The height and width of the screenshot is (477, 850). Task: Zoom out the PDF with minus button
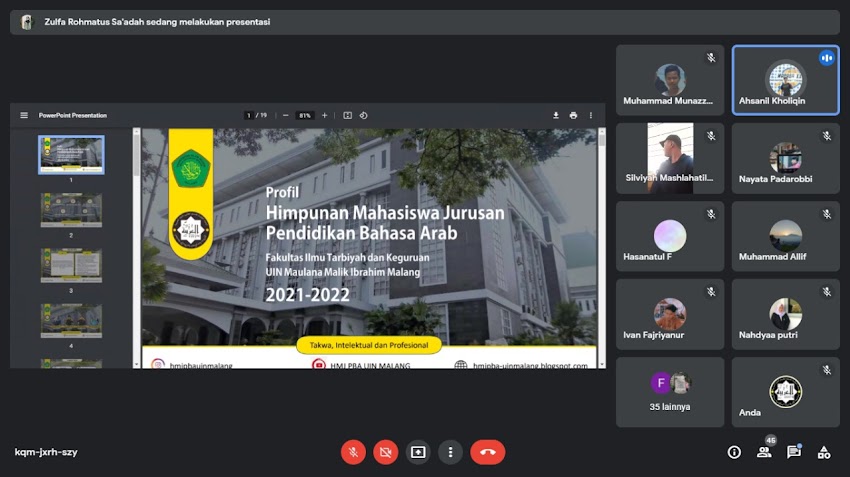[x=286, y=115]
